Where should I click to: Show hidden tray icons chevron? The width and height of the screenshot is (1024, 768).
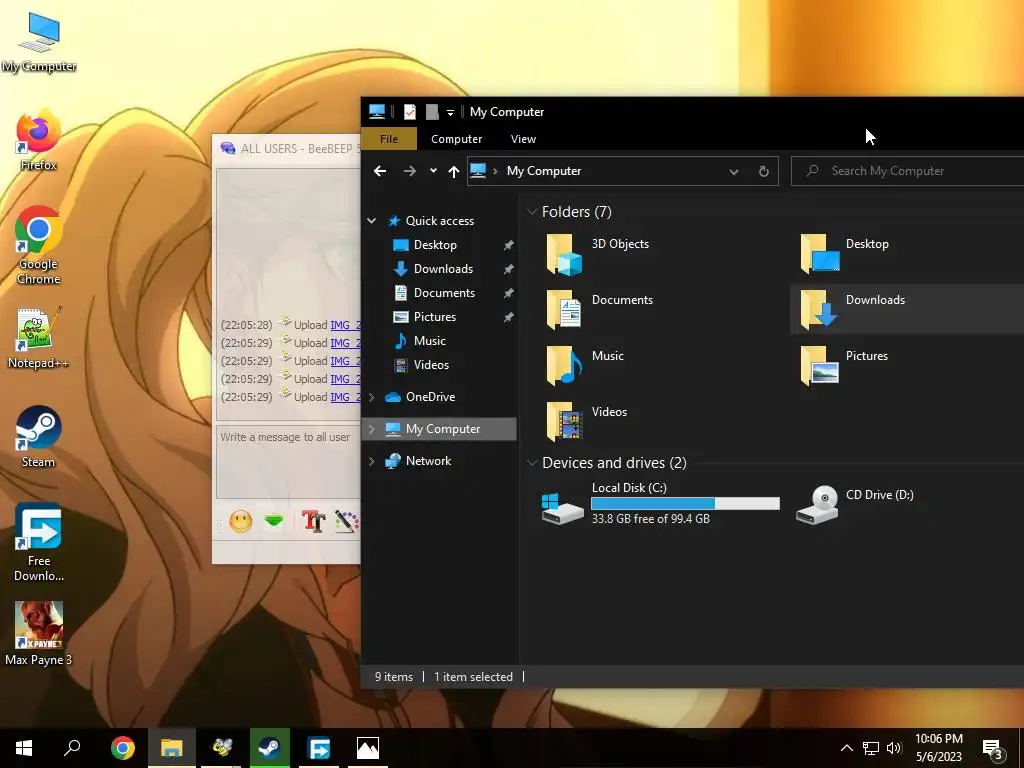point(846,748)
